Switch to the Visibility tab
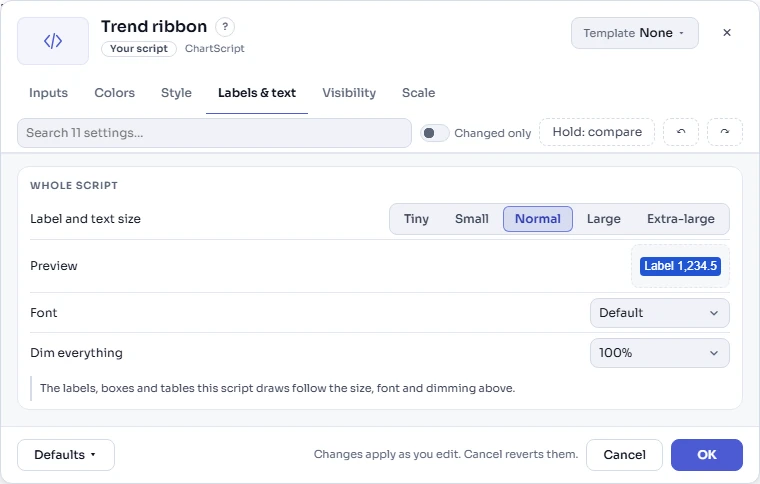The height and width of the screenshot is (484, 760). 349,93
